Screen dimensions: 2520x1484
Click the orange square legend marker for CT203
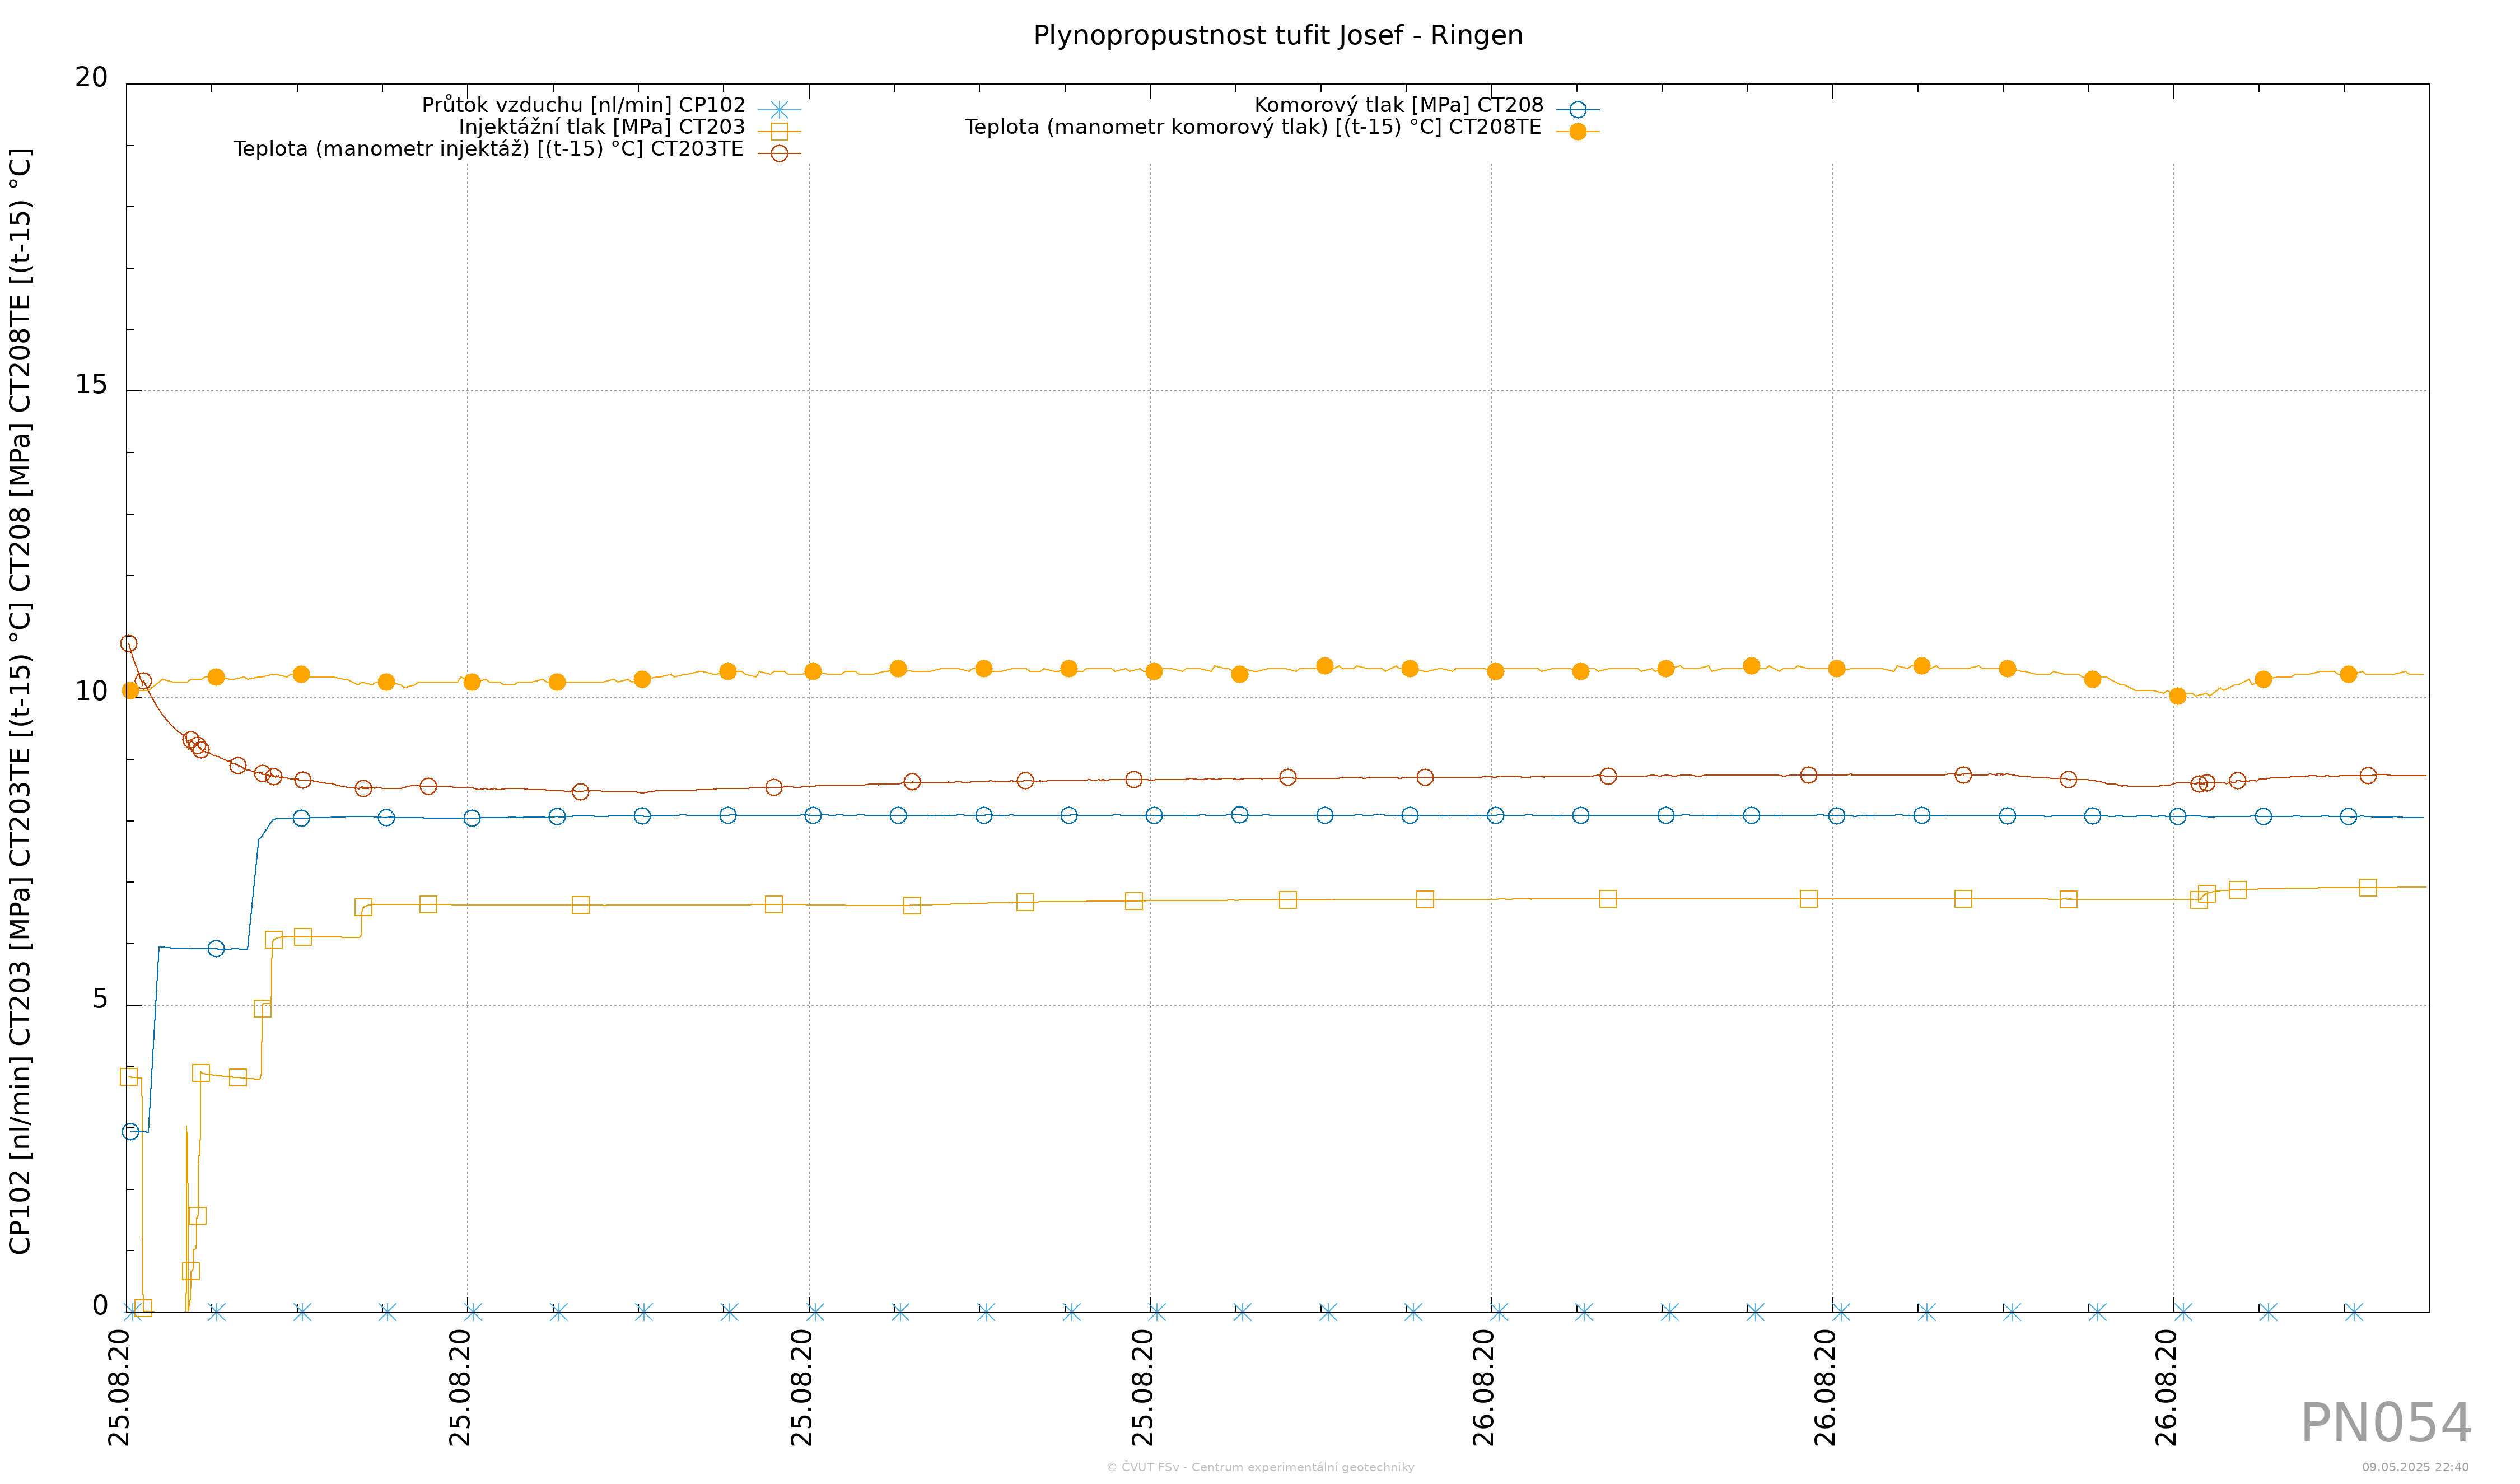coord(779,132)
